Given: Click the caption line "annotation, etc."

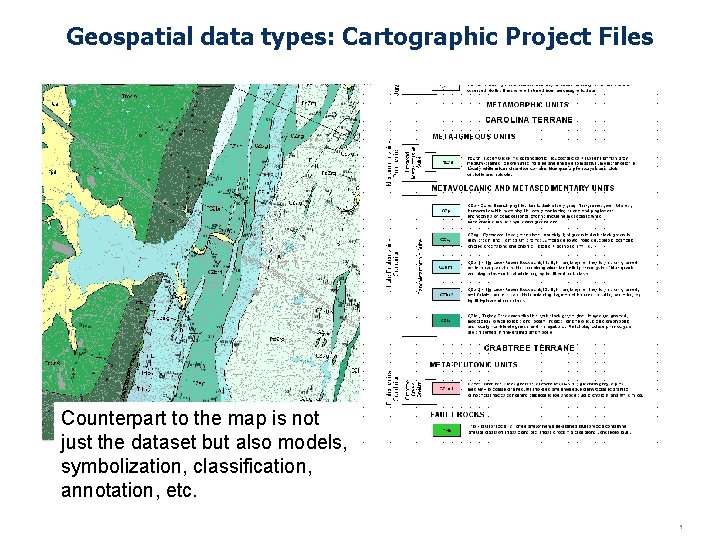Looking at the screenshot, I should pos(129,490).
